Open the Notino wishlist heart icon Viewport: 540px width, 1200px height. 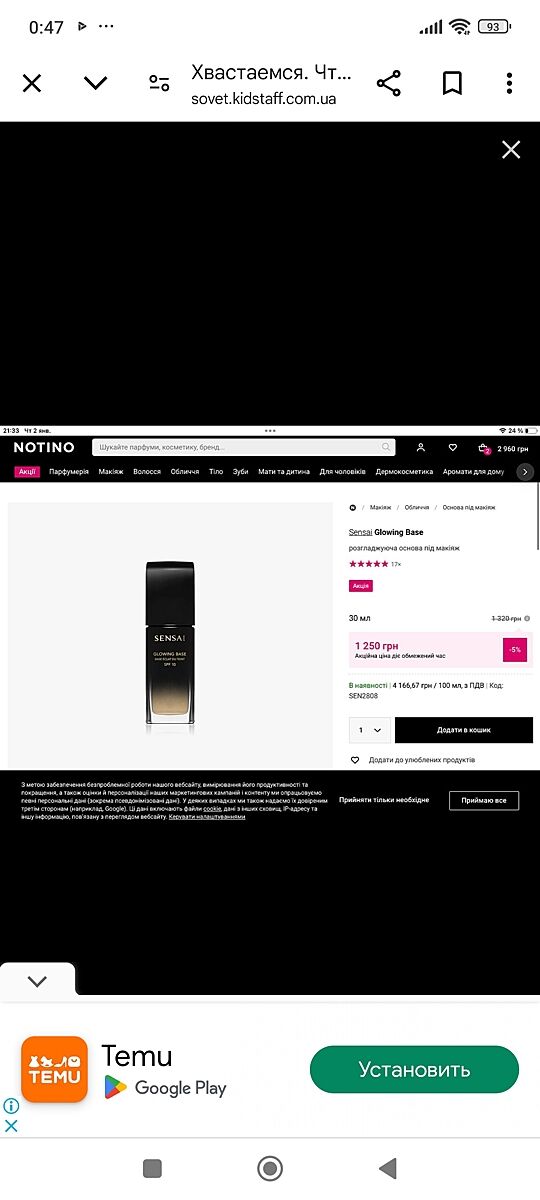tap(452, 448)
